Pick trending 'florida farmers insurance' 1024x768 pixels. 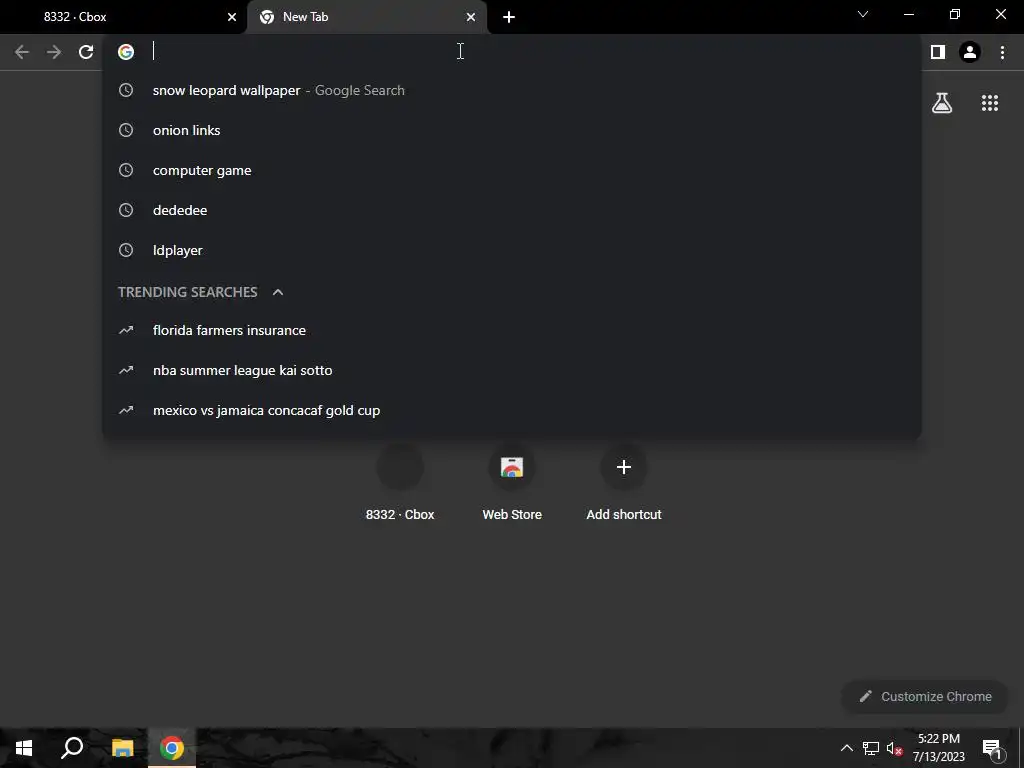512,330
